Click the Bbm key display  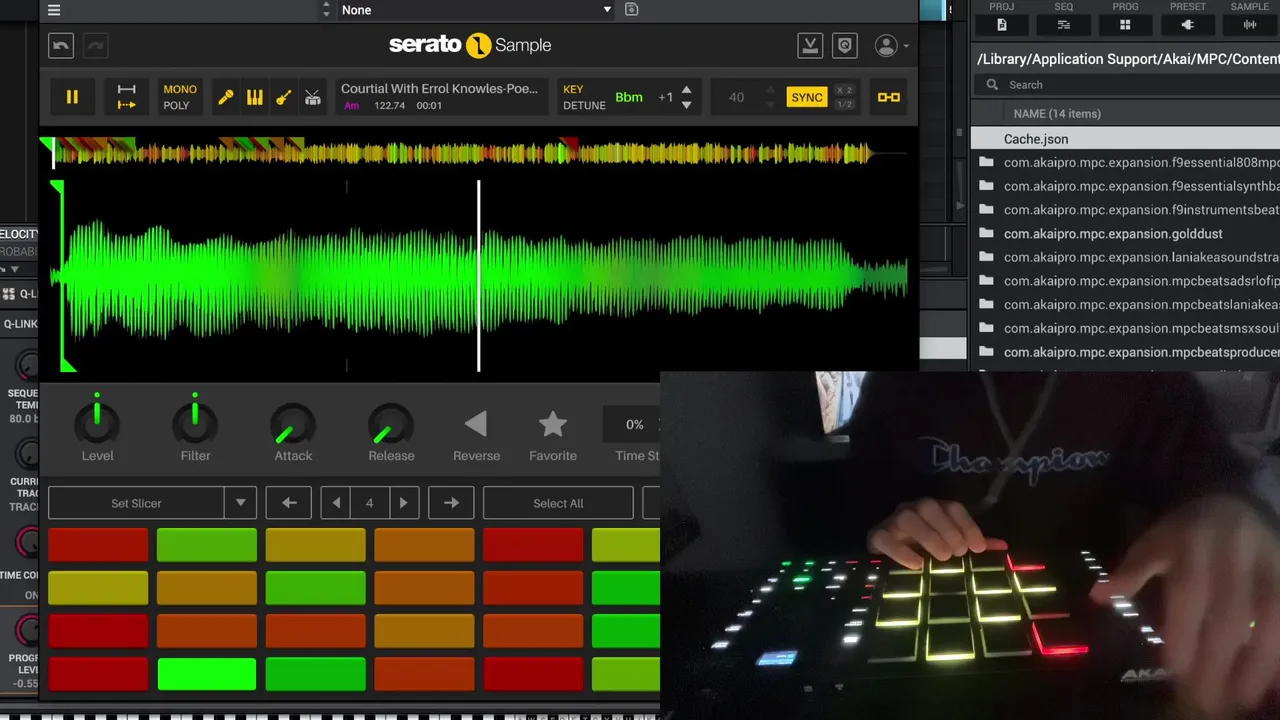[629, 97]
